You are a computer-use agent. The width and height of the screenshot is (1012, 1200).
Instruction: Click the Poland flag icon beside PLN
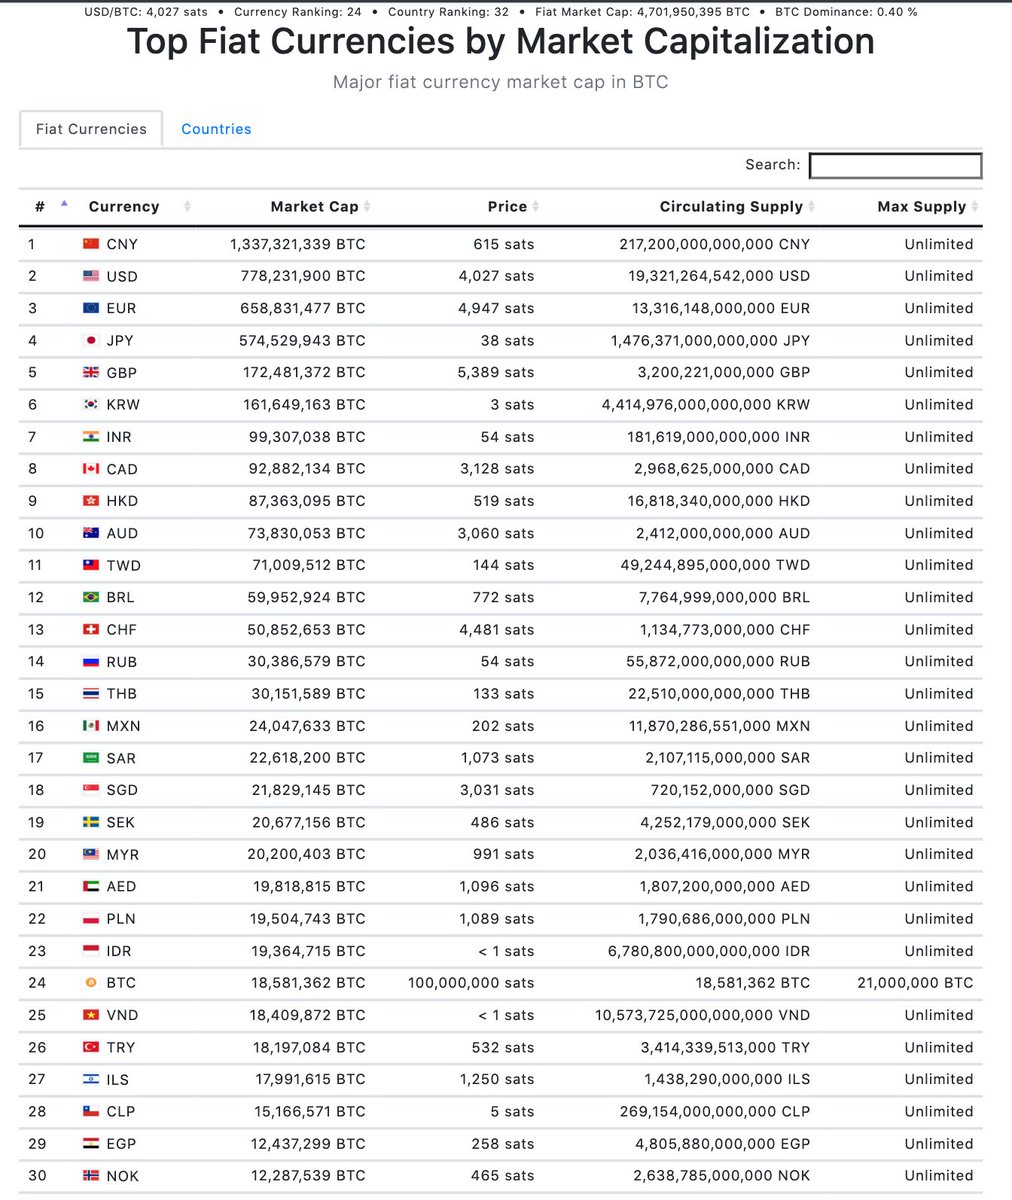[x=91, y=919]
